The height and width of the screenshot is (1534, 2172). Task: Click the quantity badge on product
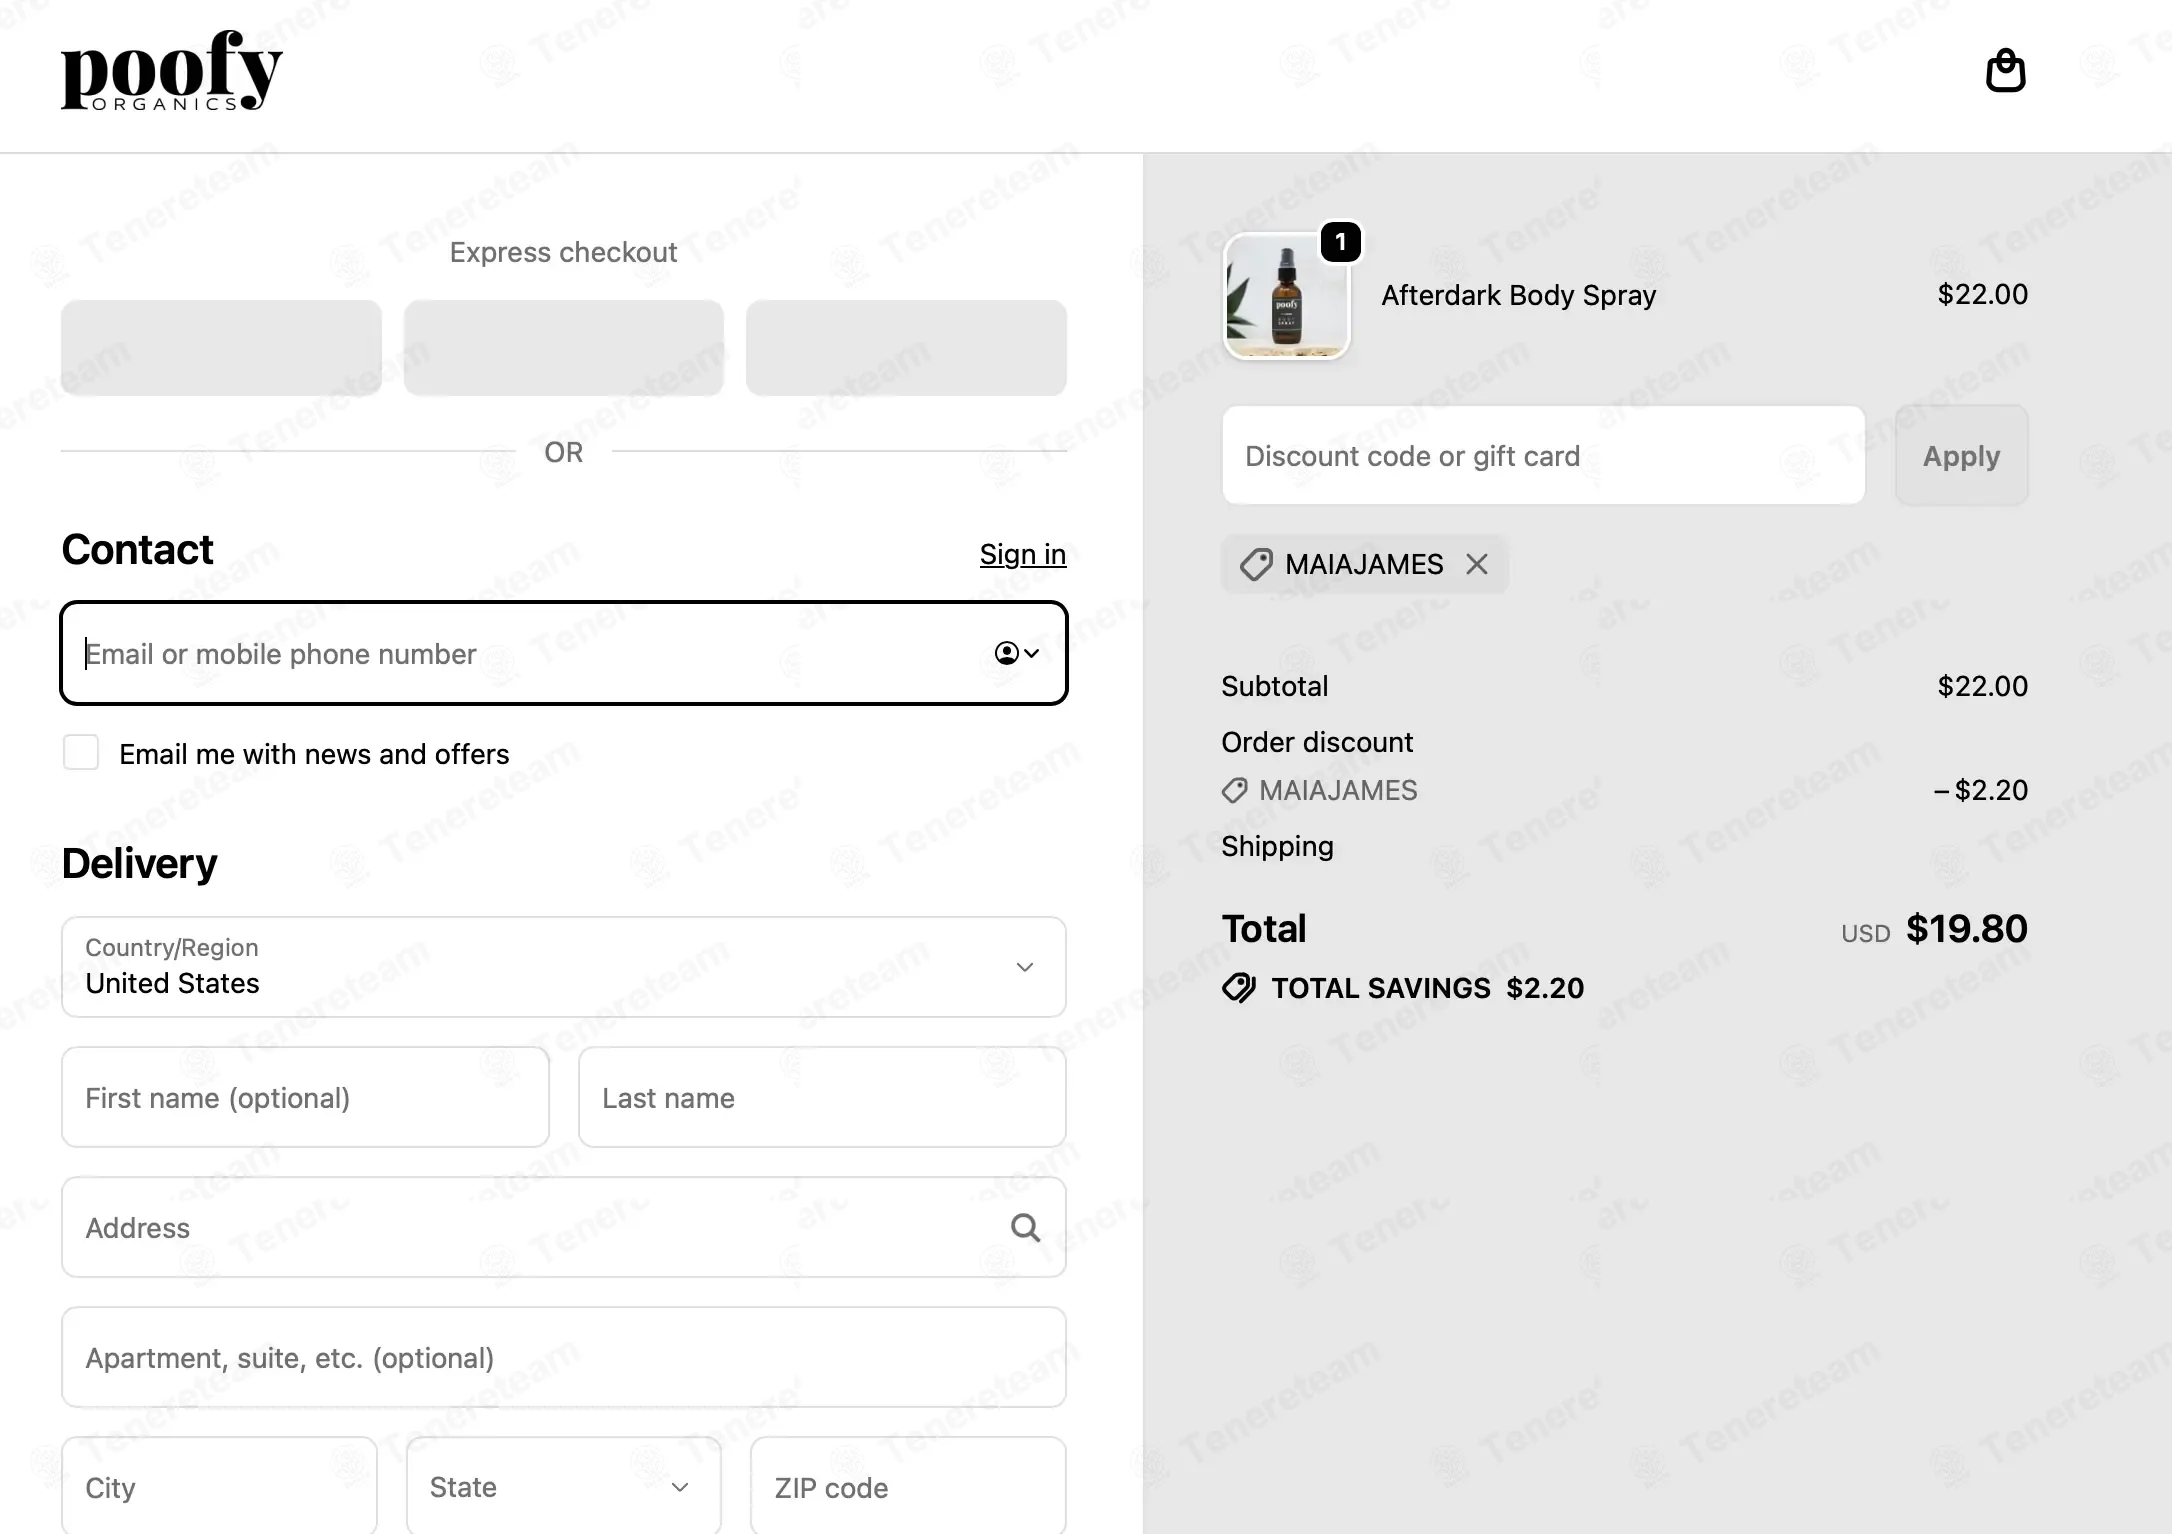coord(1340,242)
